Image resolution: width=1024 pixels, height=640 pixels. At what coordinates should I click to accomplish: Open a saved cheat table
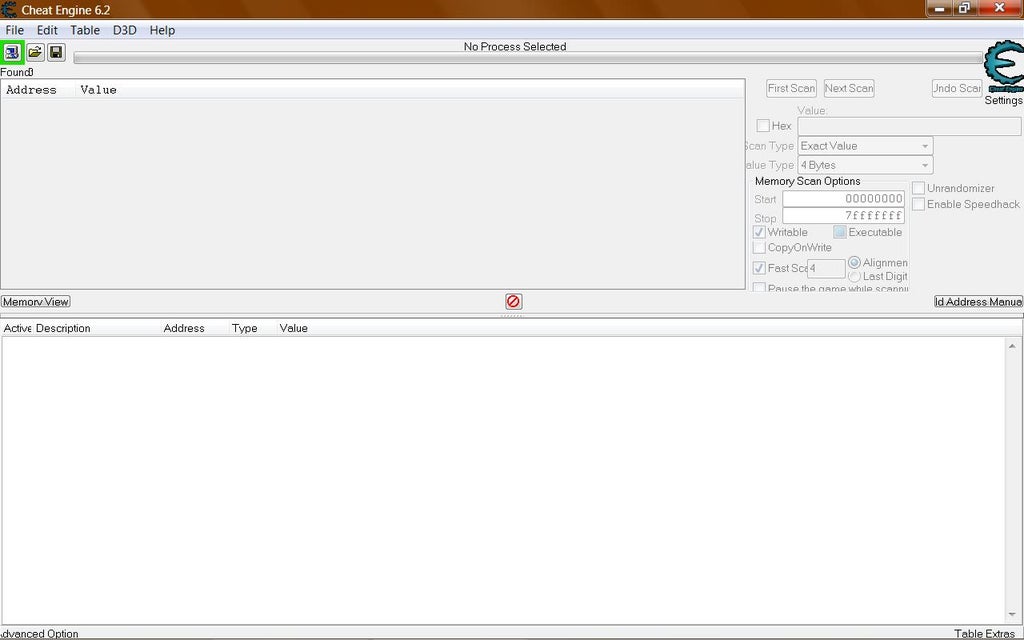pyautogui.click(x=35, y=51)
